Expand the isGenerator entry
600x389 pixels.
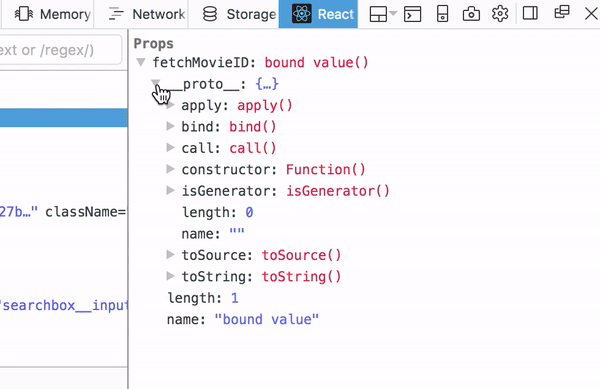[170, 190]
